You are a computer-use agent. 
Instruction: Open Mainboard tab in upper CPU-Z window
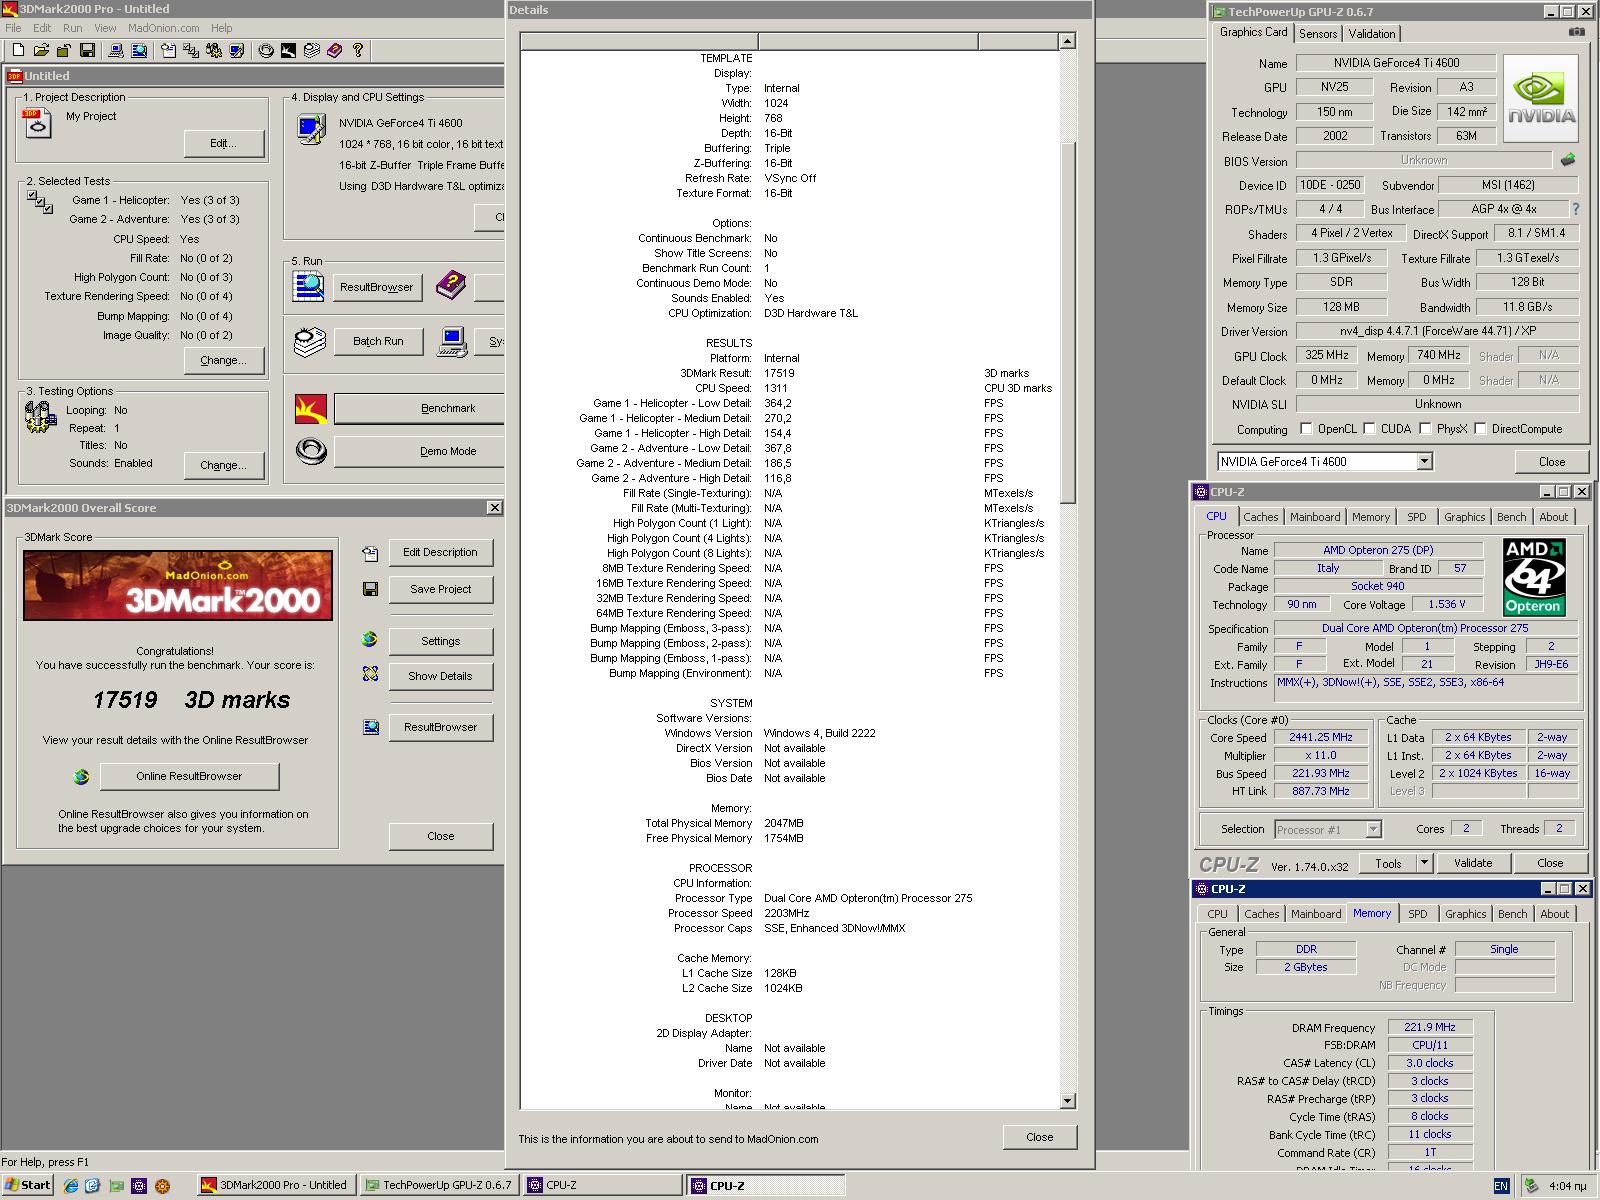click(x=1314, y=517)
